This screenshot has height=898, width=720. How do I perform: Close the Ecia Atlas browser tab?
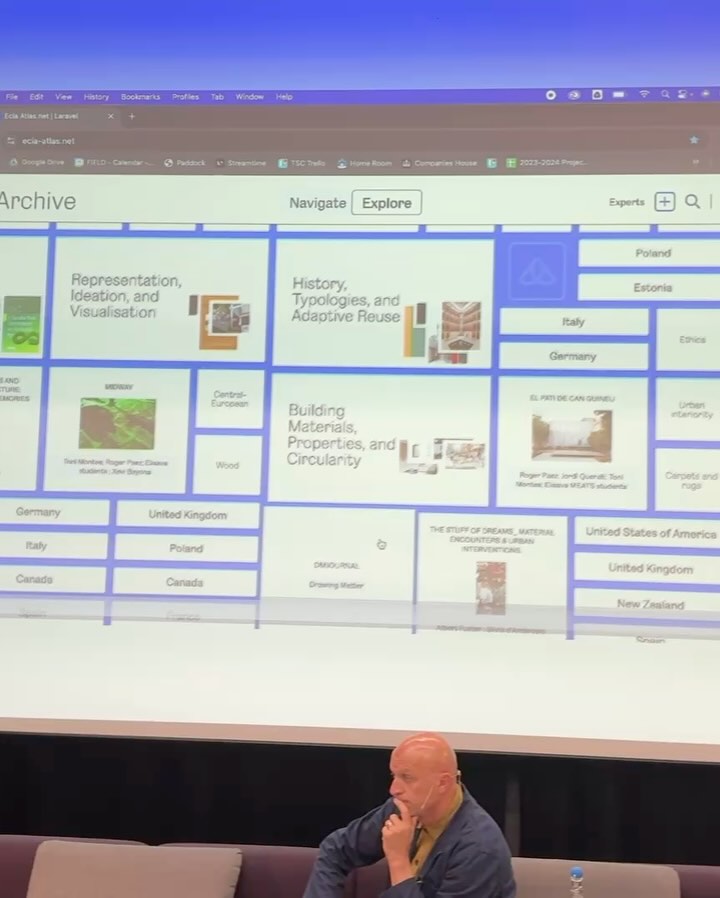coord(110,116)
